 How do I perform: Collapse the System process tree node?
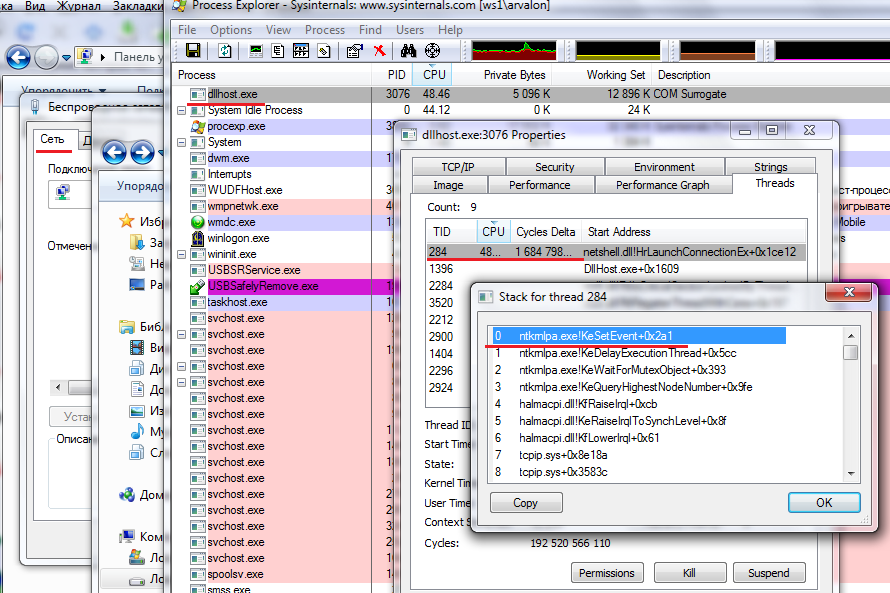[182, 142]
